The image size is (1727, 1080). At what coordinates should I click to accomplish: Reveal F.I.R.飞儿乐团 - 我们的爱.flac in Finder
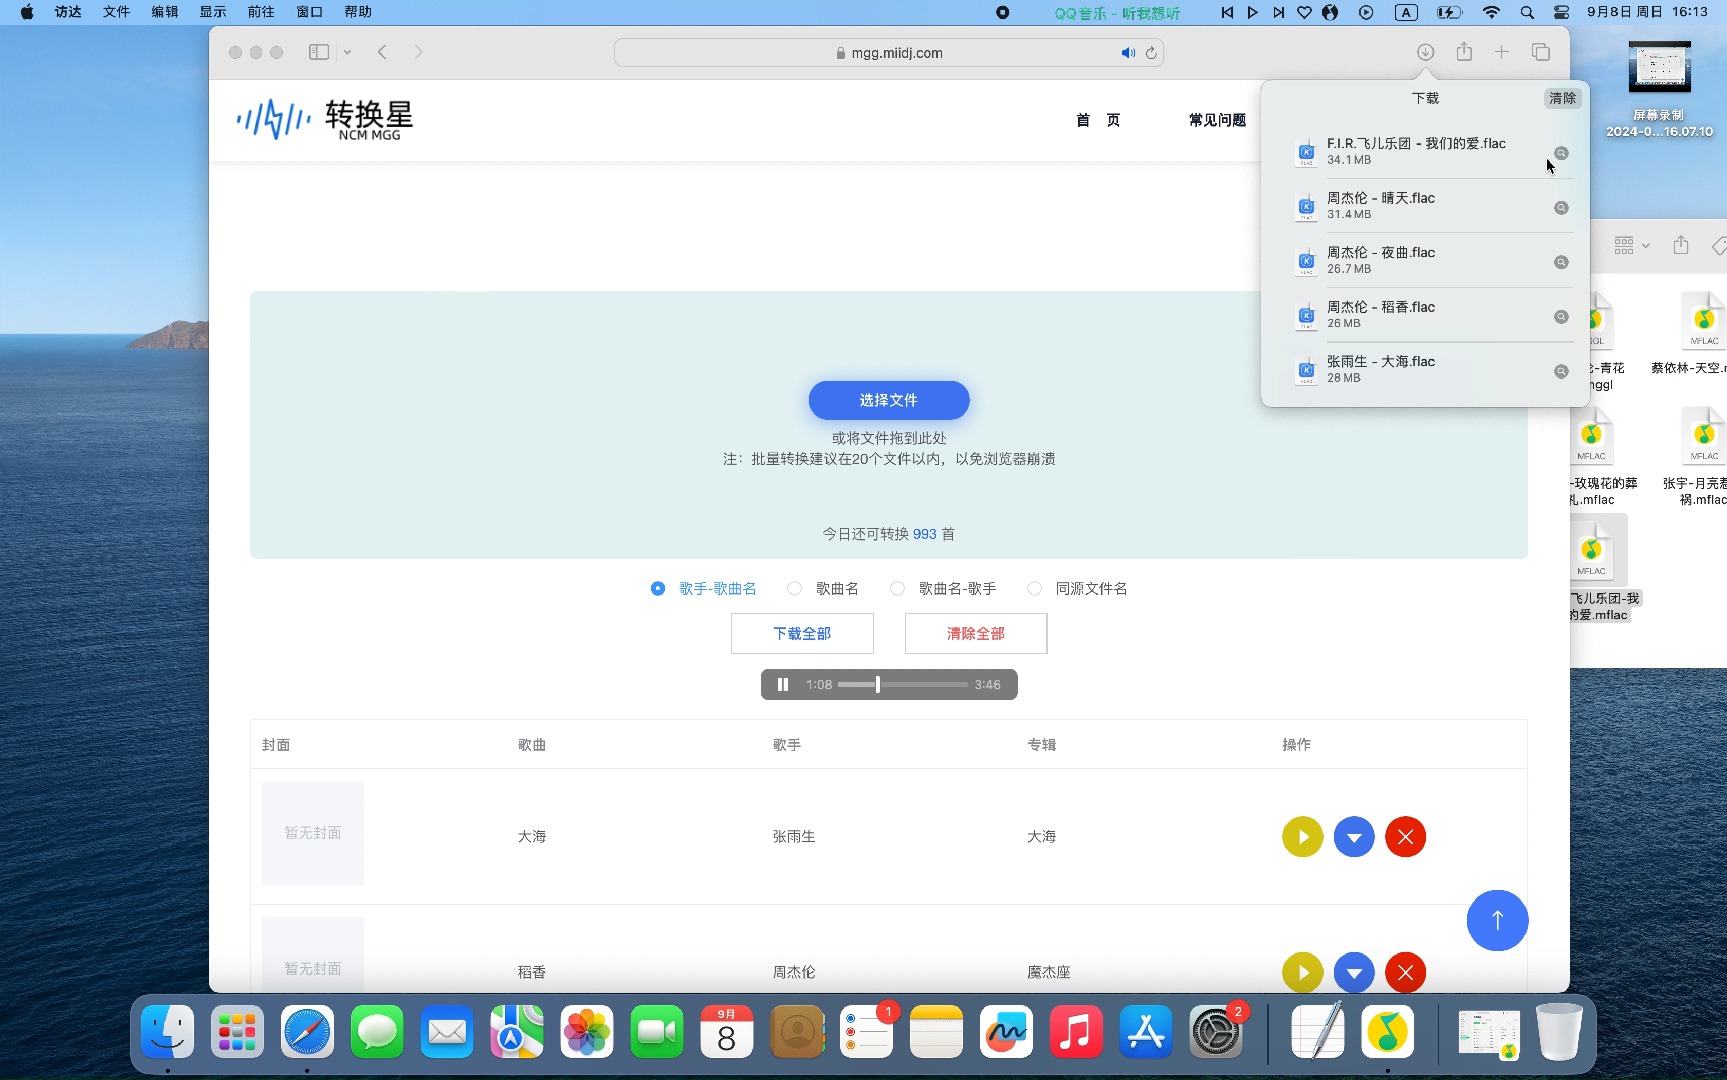tap(1561, 153)
